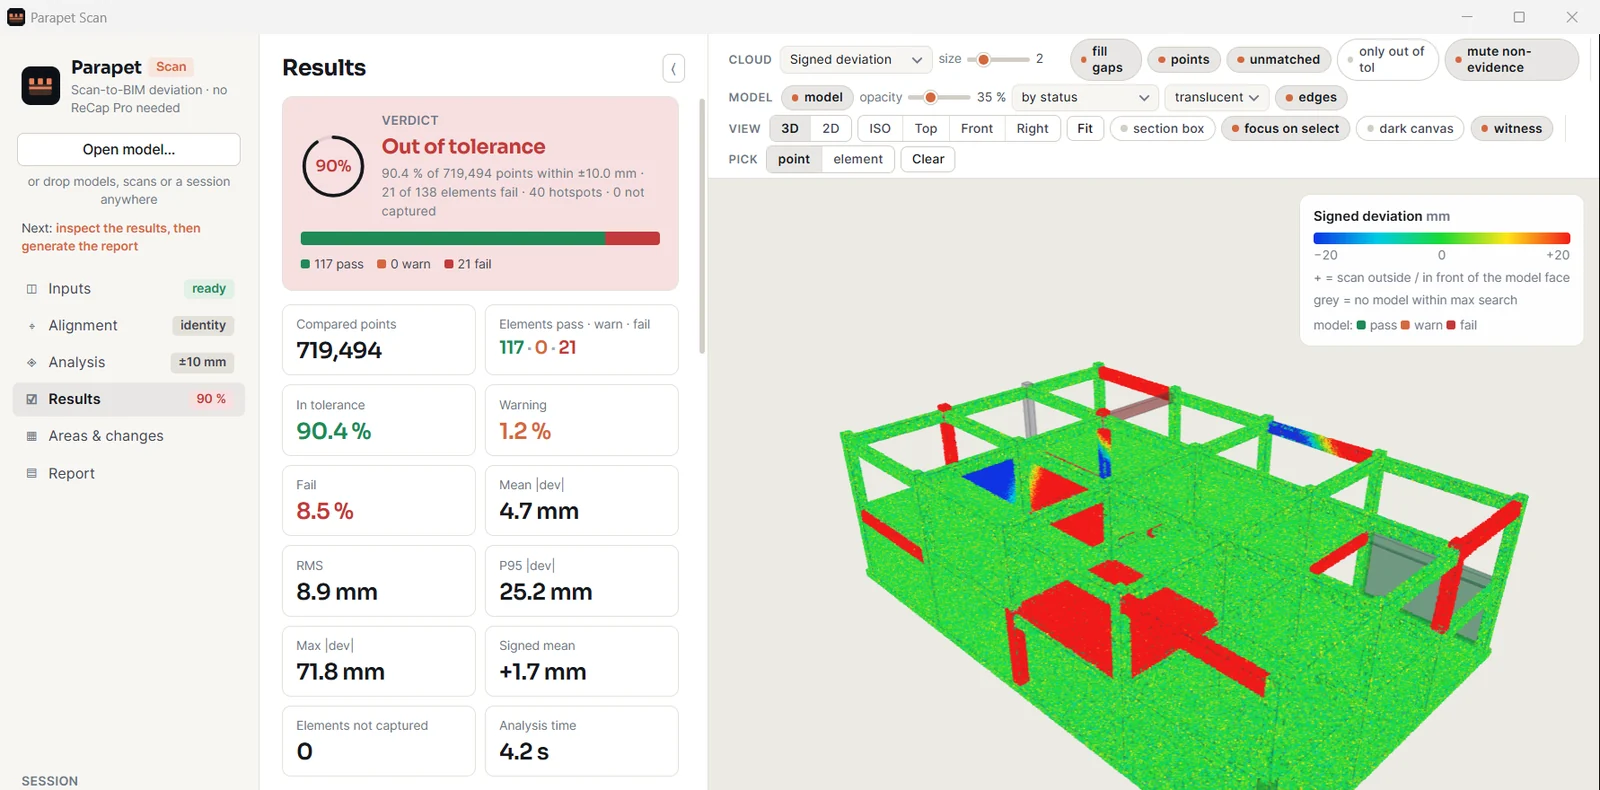Open the Signed deviation cloud dropdown
This screenshot has width=1600, height=790.
coord(856,60)
